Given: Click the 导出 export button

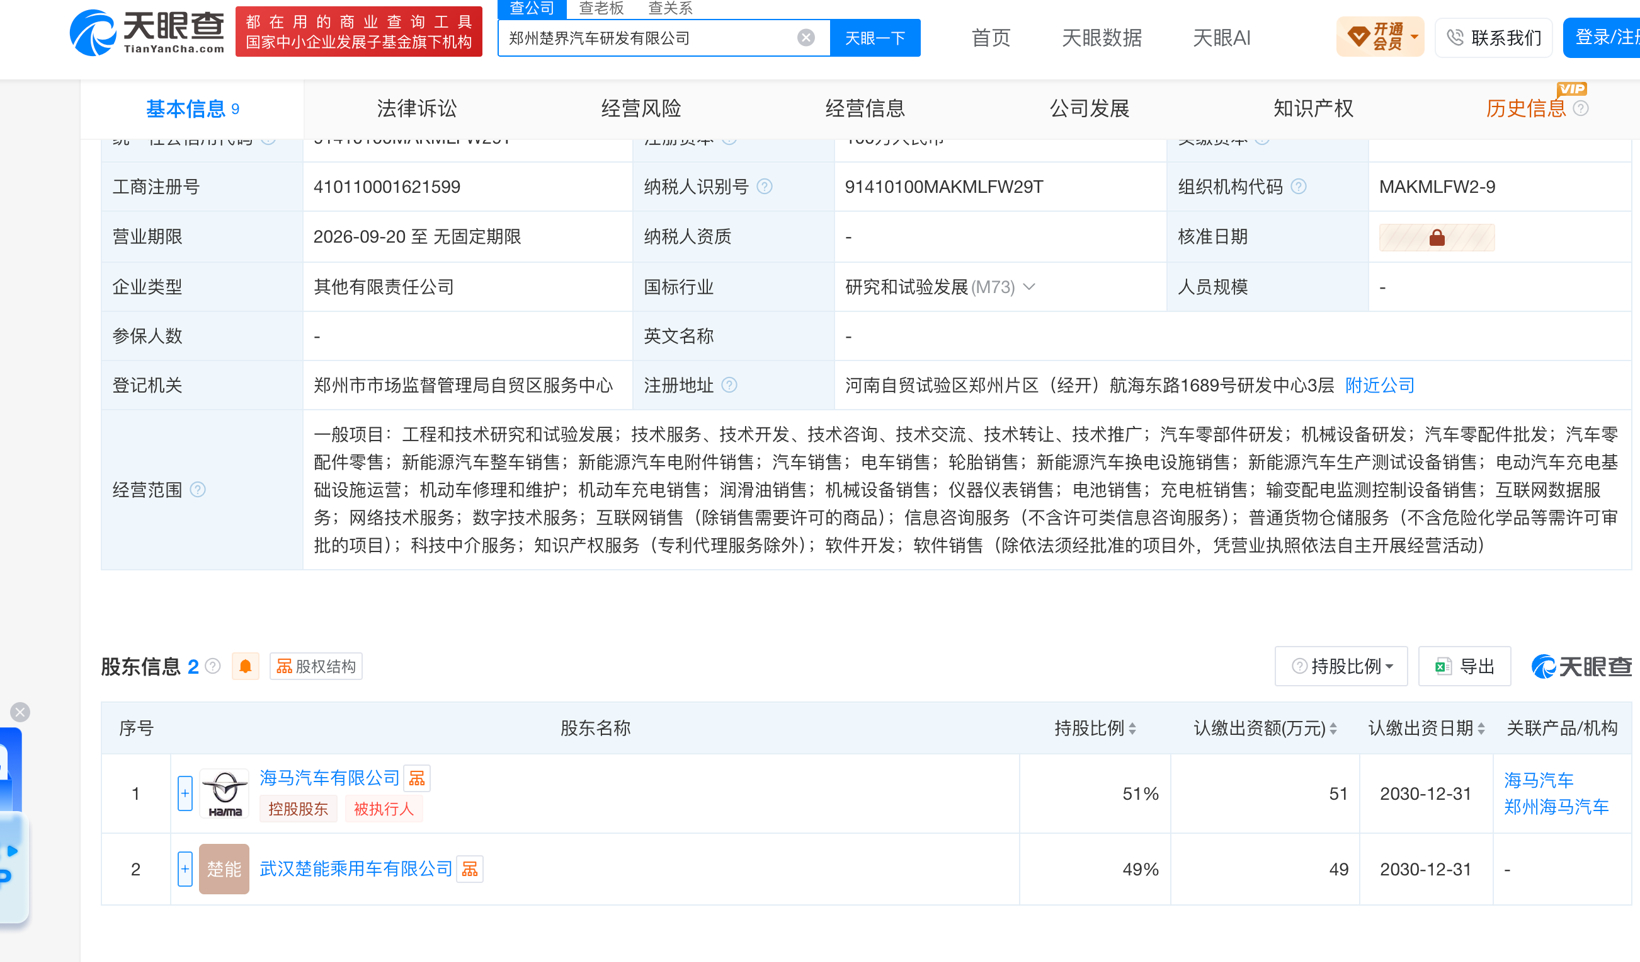Looking at the screenshot, I should click(1464, 666).
